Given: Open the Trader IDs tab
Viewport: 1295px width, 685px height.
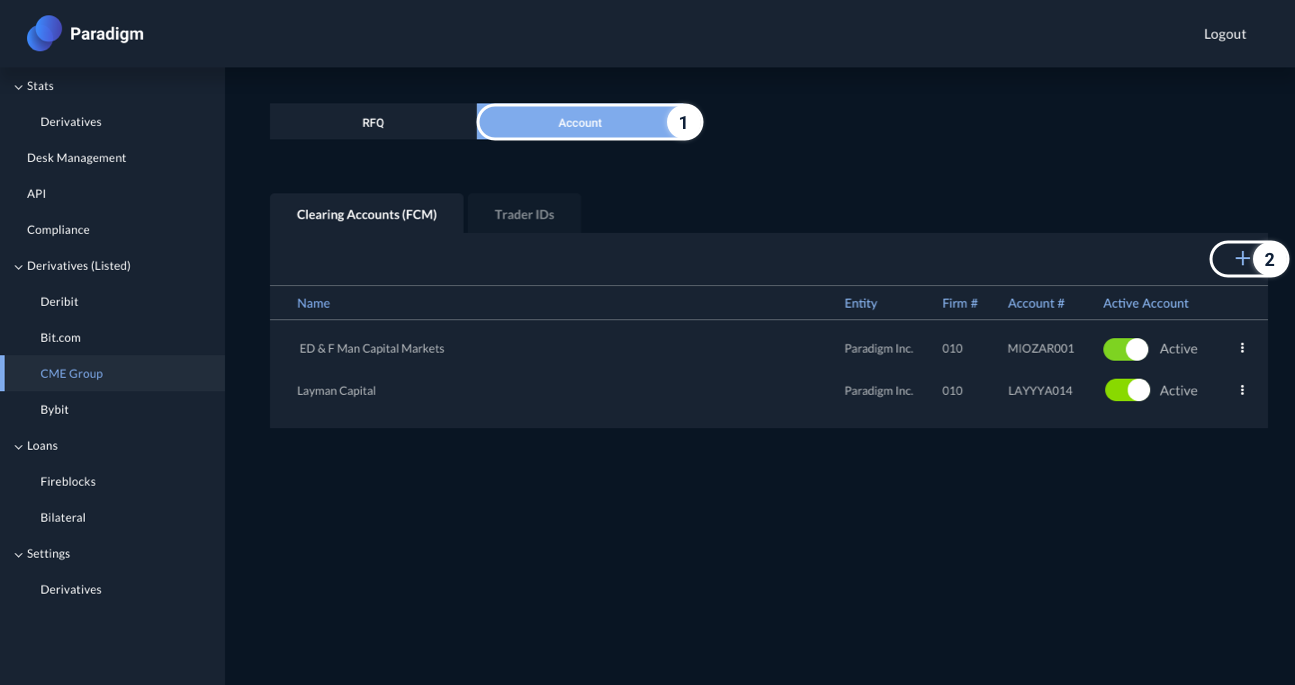Looking at the screenshot, I should (x=524, y=214).
